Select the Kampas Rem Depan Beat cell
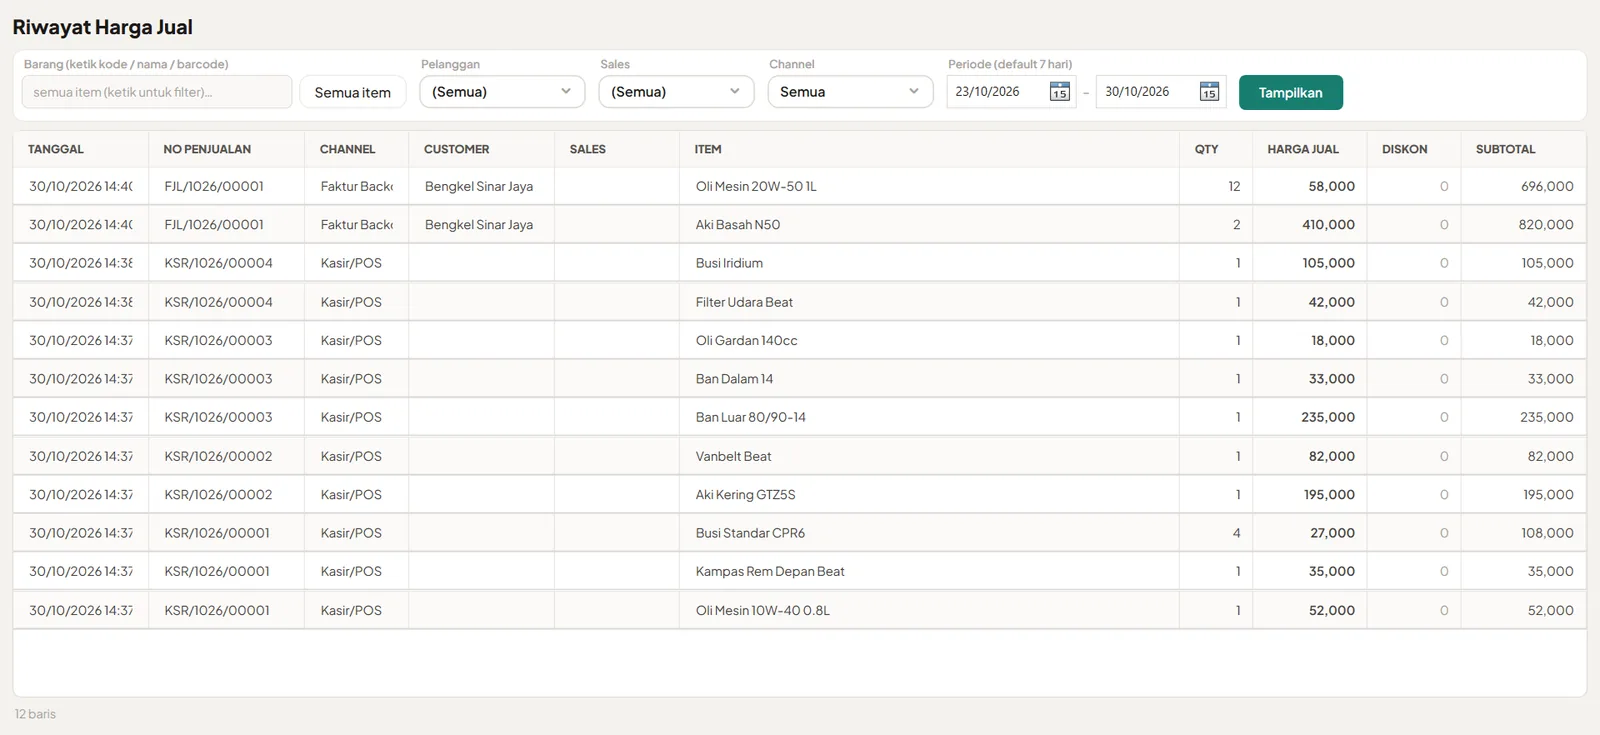Viewport: 1600px width, 735px height. click(x=929, y=571)
